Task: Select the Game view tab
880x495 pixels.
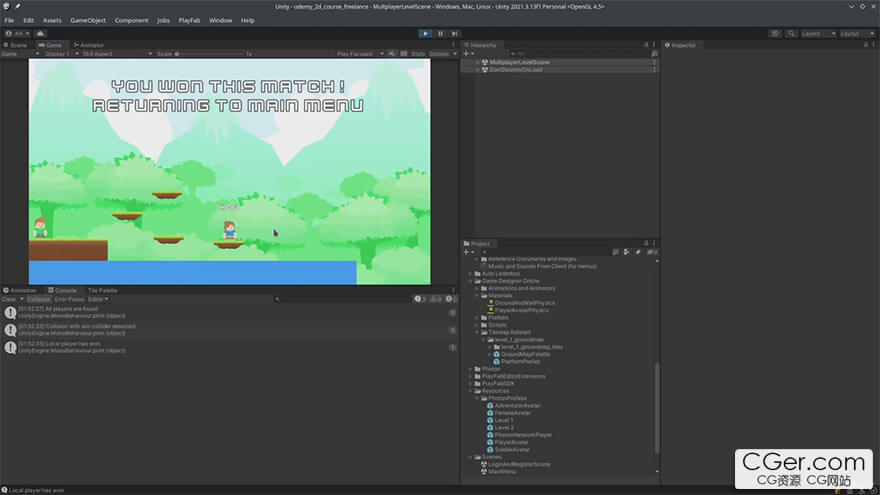Action: click(51, 45)
